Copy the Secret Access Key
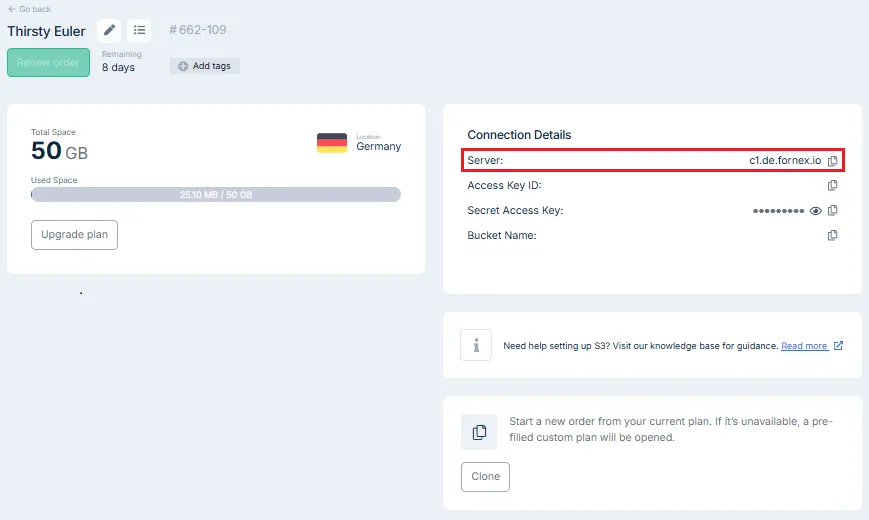The image size is (869, 520). 833,210
